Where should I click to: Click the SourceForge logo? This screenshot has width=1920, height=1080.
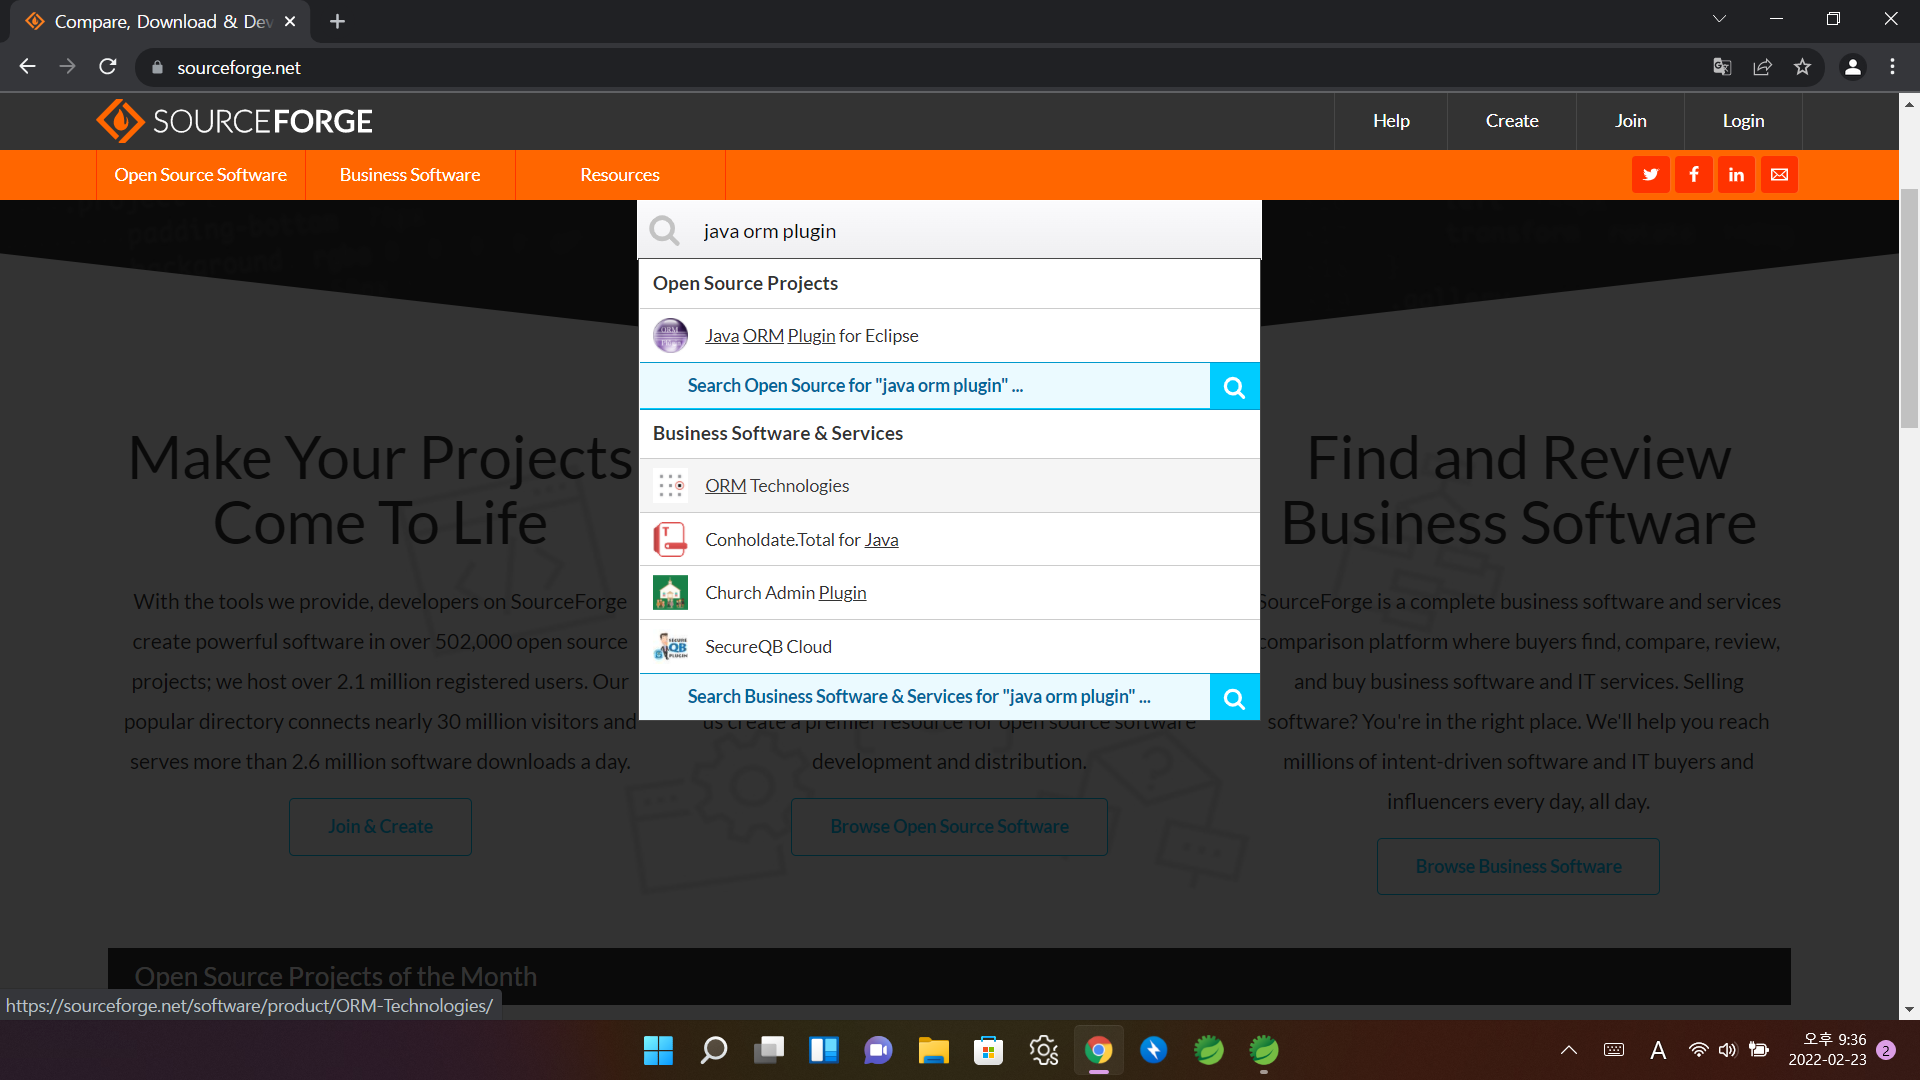pyautogui.click(x=235, y=121)
